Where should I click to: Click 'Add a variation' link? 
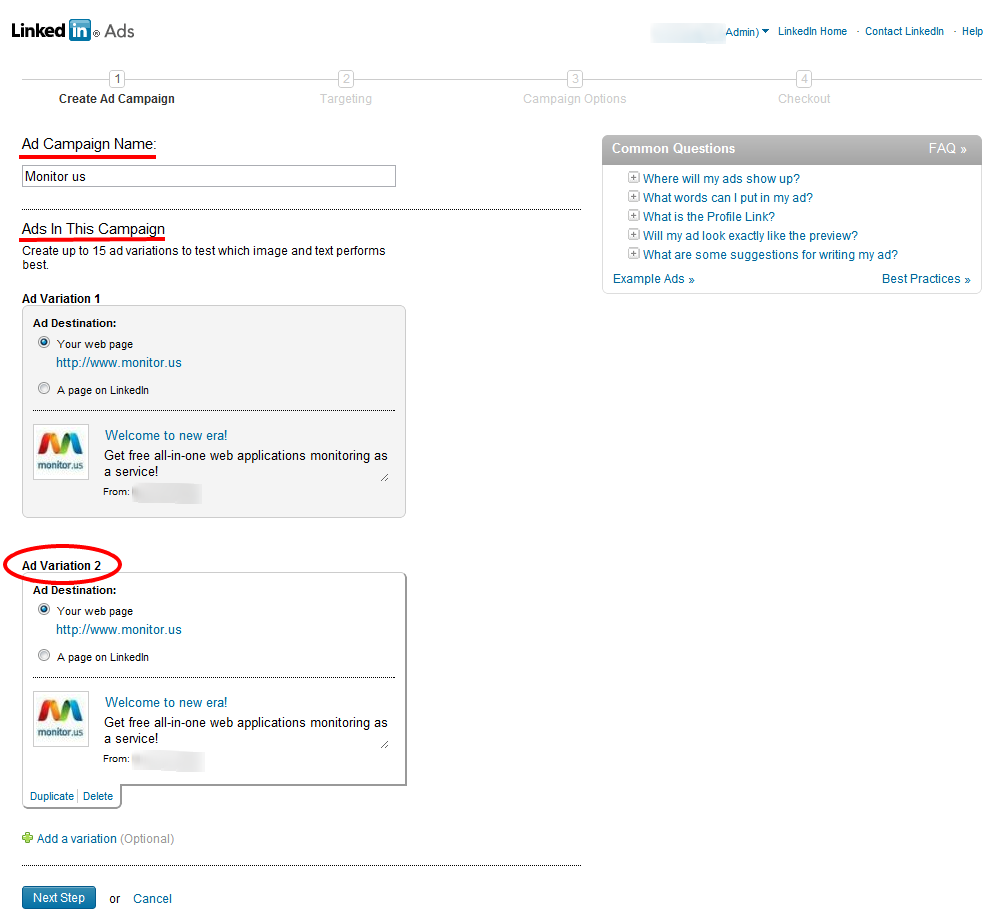tap(76, 838)
